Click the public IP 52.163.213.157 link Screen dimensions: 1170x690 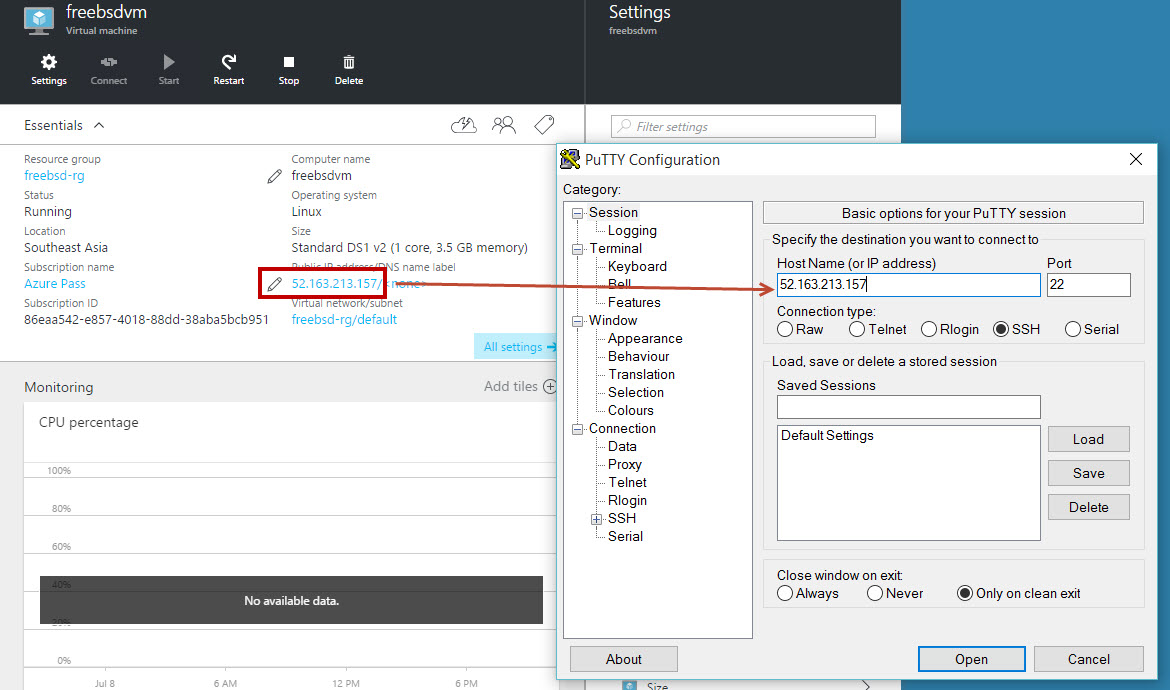click(x=335, y=283)
